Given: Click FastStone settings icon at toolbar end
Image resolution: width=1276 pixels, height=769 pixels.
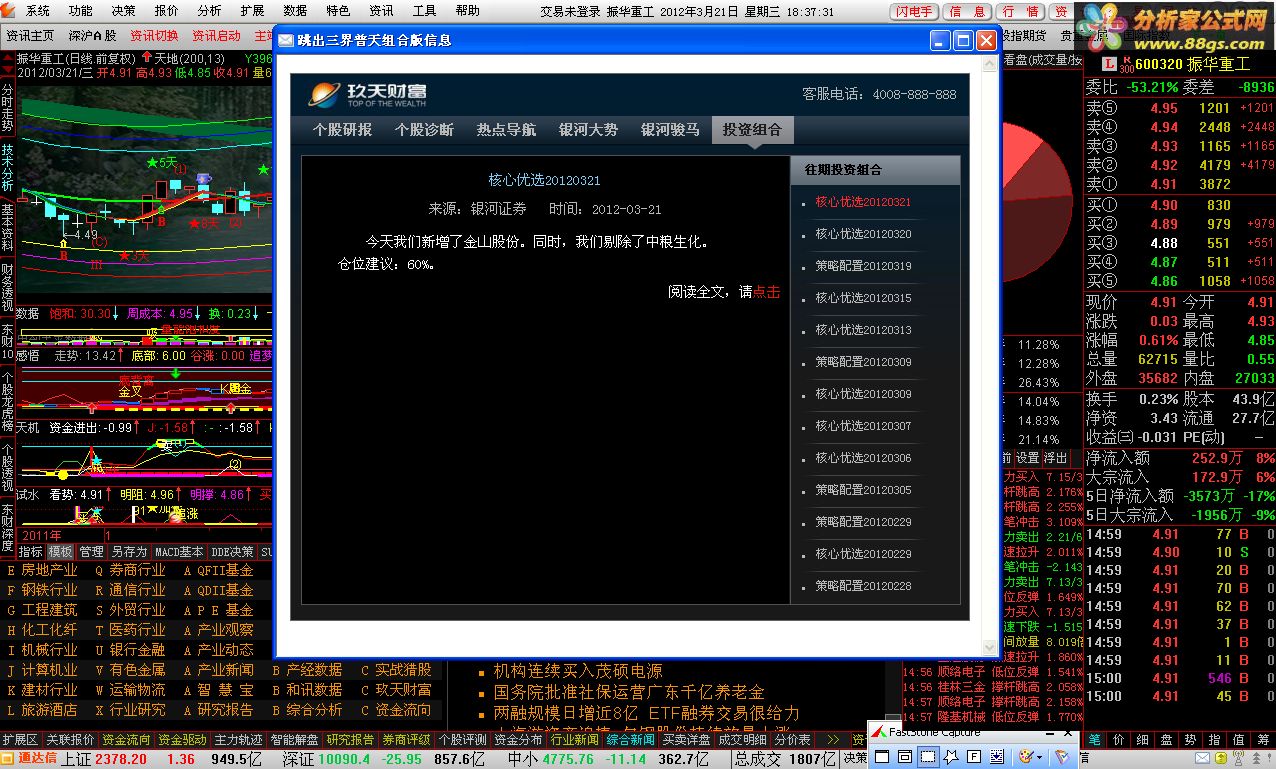Looking at the screenshot, I should click(x=1062, y=757).
